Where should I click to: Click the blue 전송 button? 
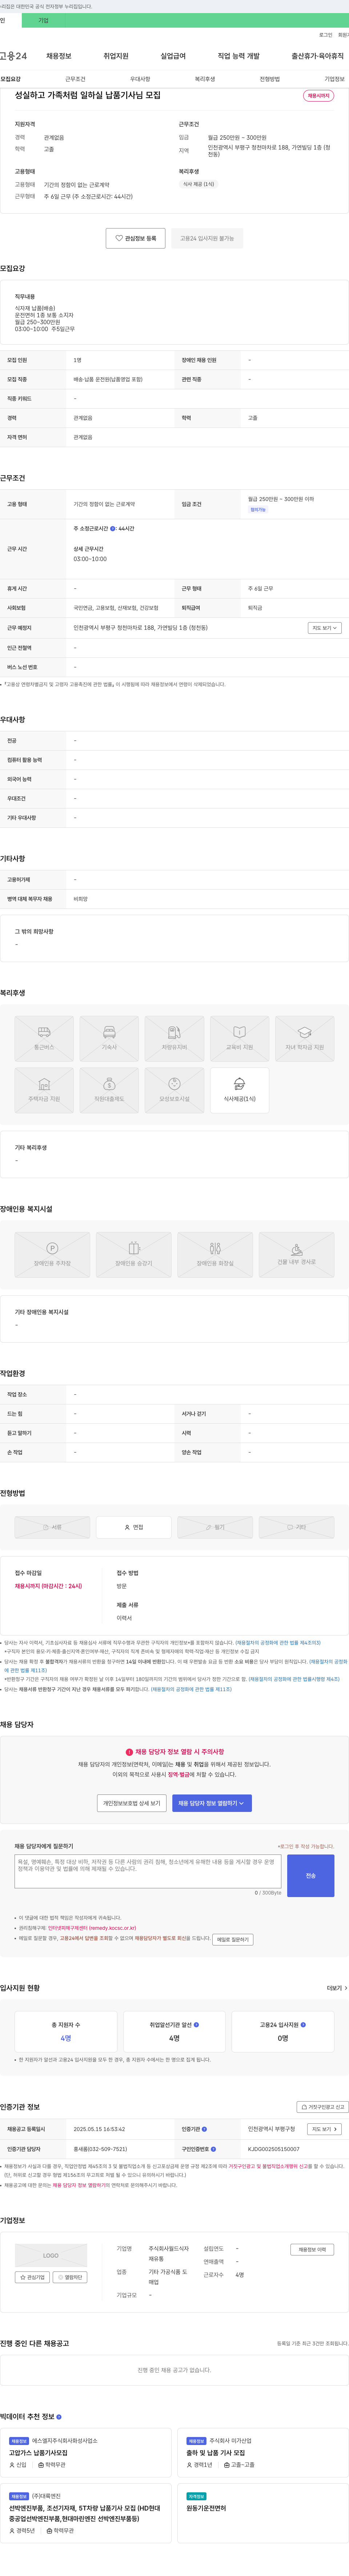[x=311, y=1876]
